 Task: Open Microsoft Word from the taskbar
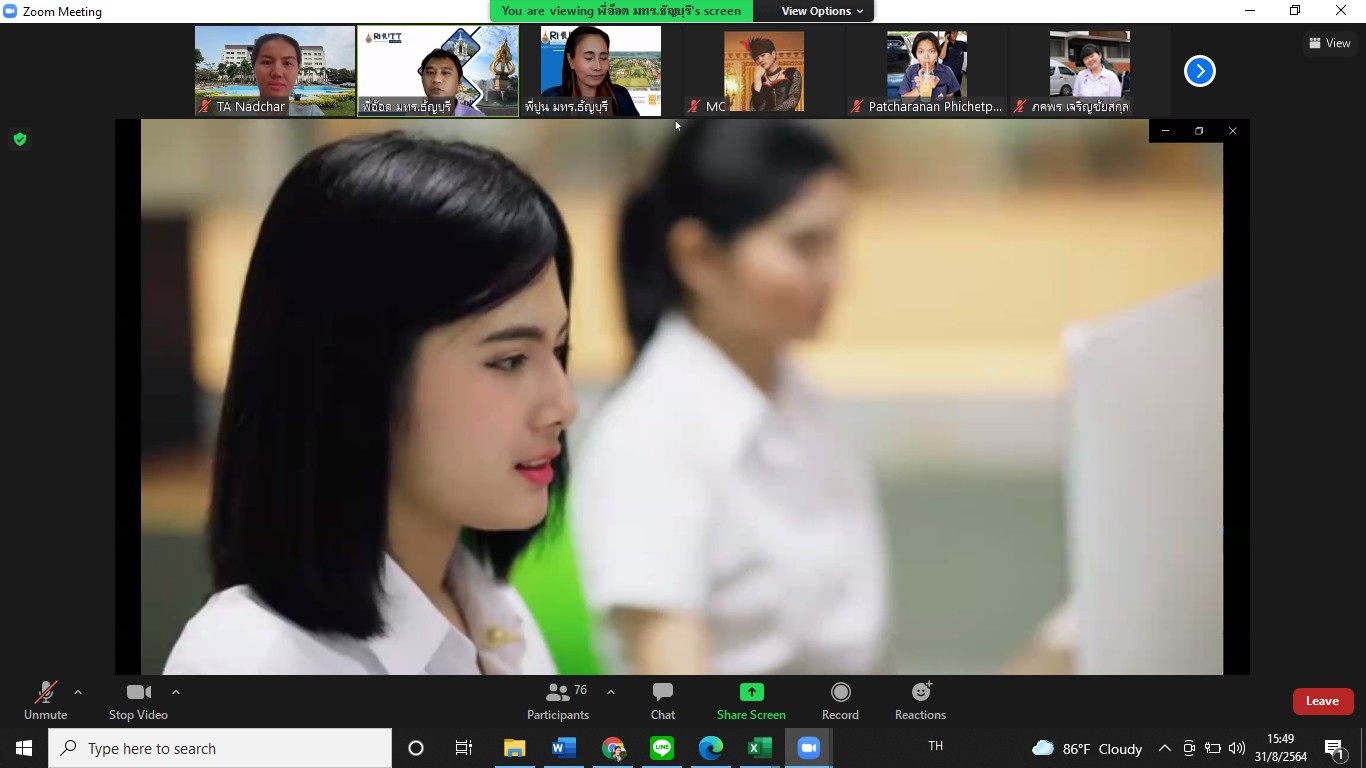pos(564,748)
